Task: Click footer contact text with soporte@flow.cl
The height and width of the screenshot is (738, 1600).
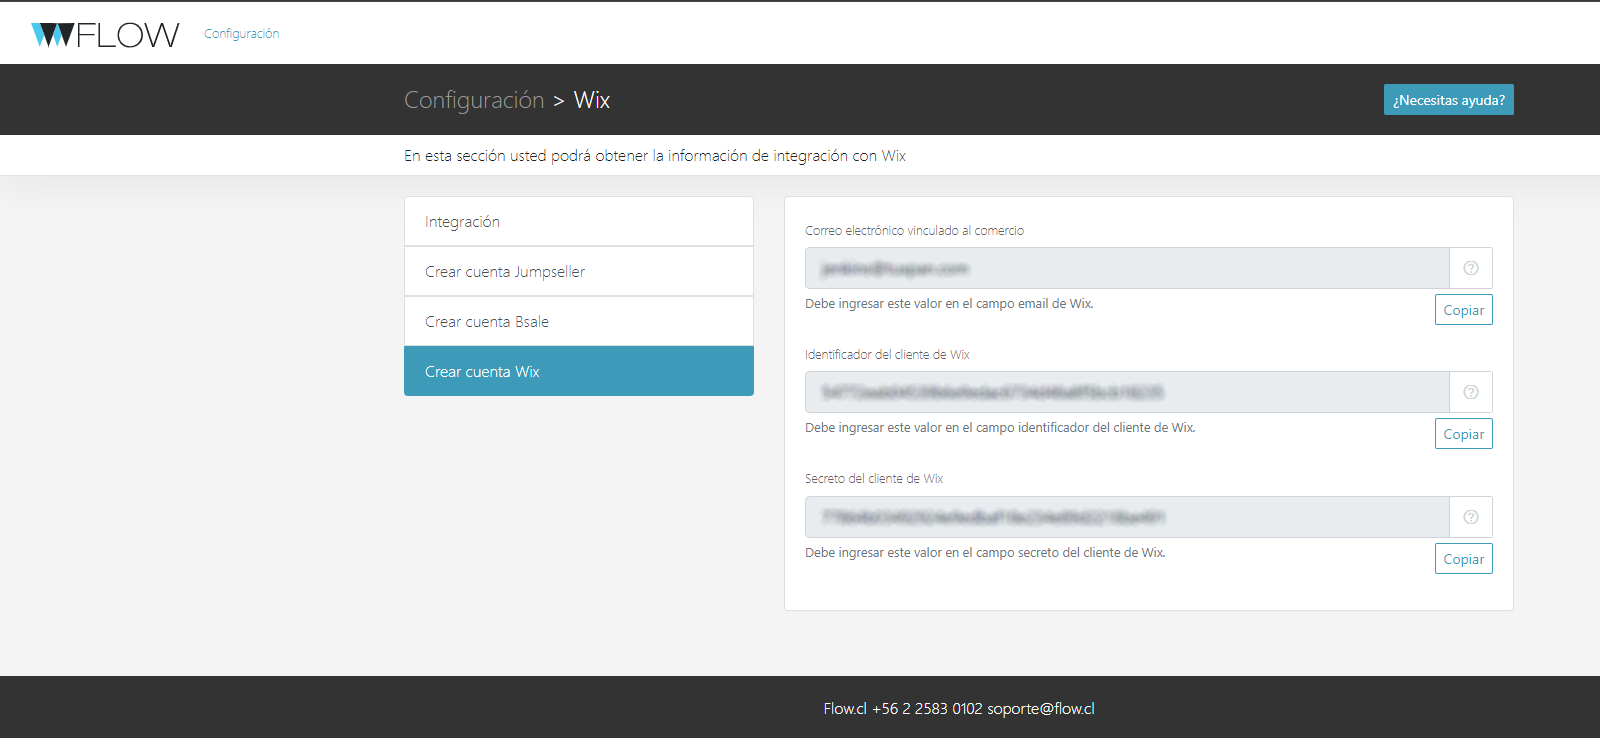Action: (959, 708)
